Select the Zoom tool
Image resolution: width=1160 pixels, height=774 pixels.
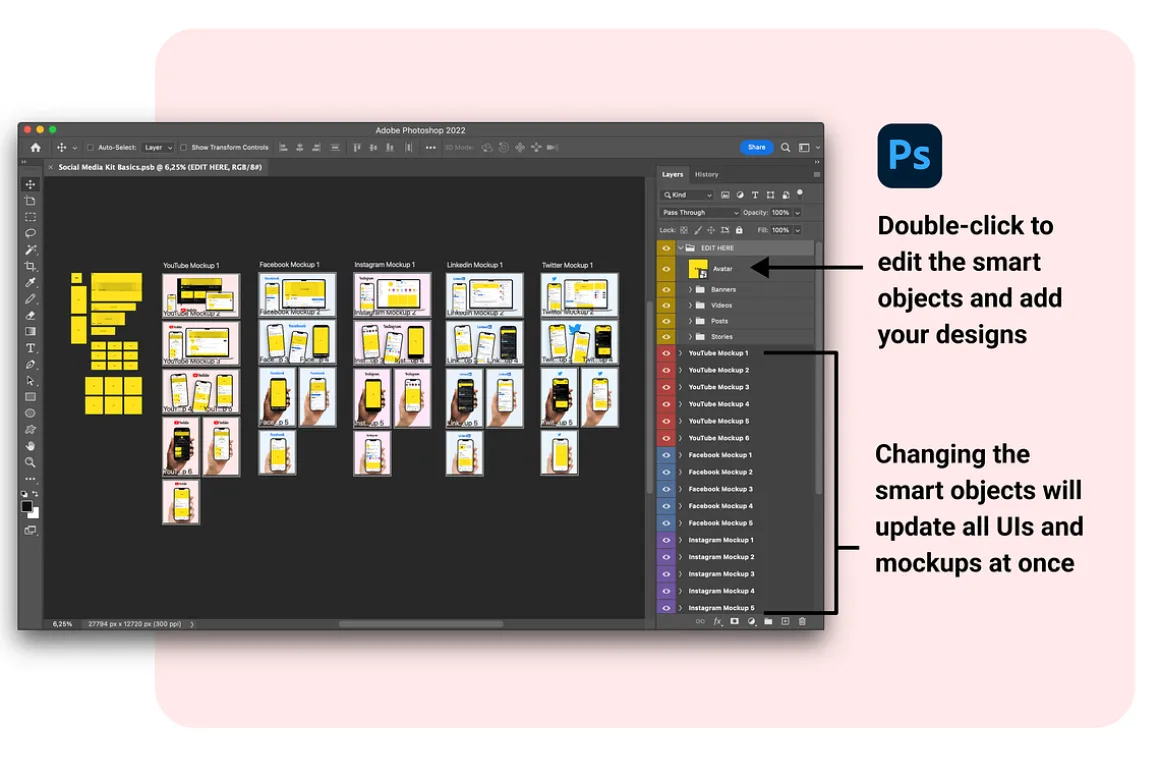30,462
